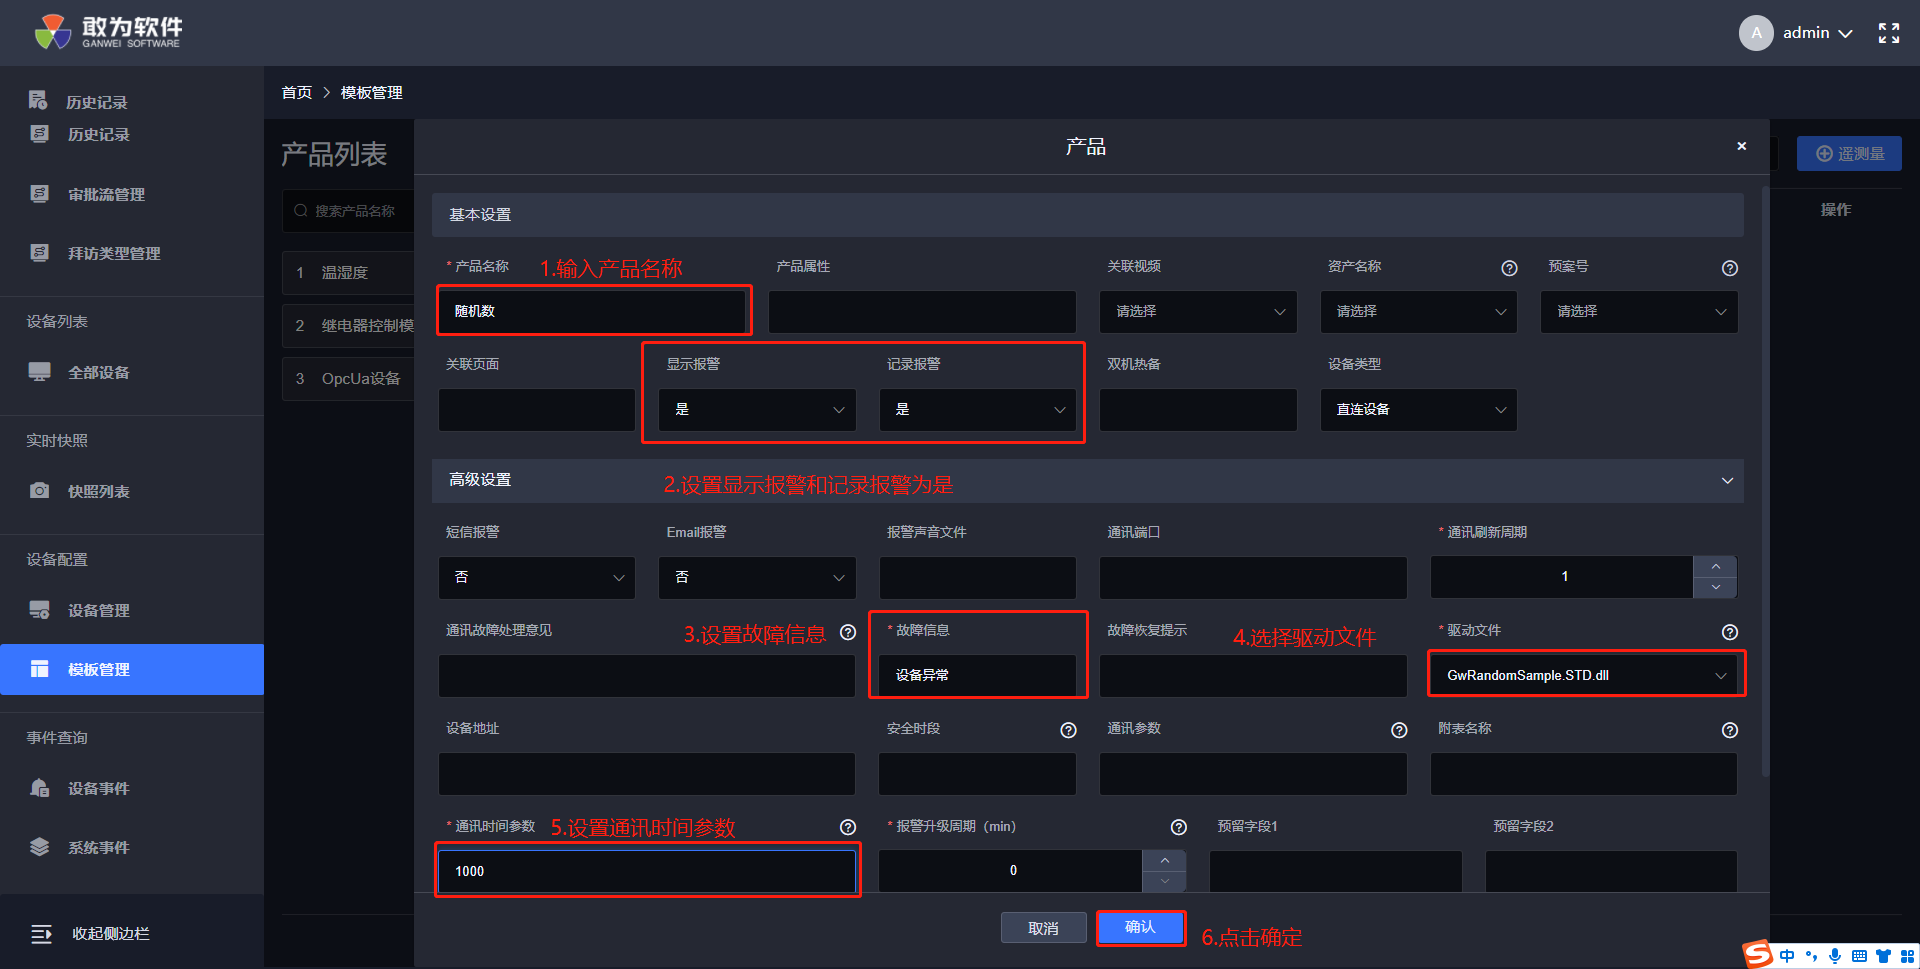Open the help tooltip for 通讯故障处理意见
This screenshot has width=1920, height=969.
point(848,632)
